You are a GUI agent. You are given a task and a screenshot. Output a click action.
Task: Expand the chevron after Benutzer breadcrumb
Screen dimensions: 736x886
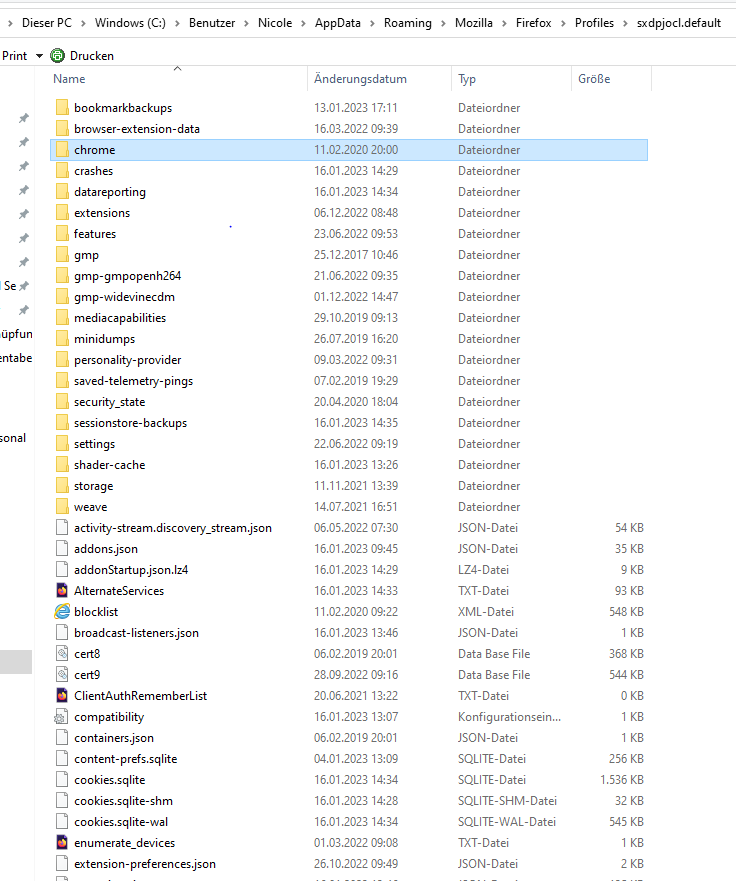(x=246, y=23)
